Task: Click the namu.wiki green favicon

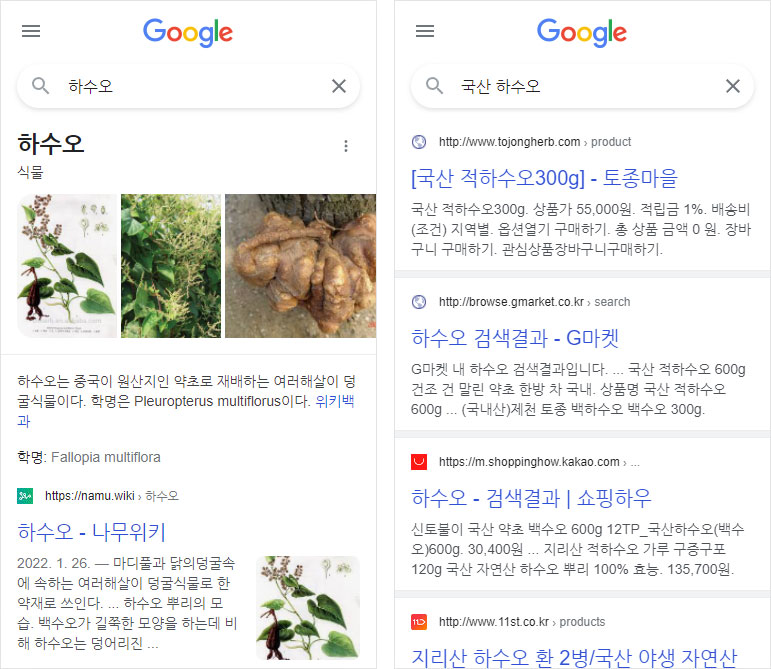Action: click(x=25, y=495)
